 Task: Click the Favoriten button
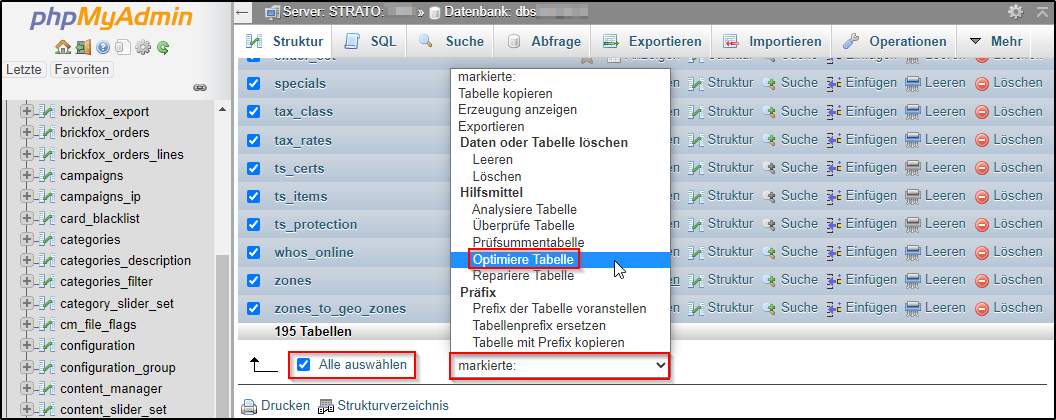[x=82, y=69]
